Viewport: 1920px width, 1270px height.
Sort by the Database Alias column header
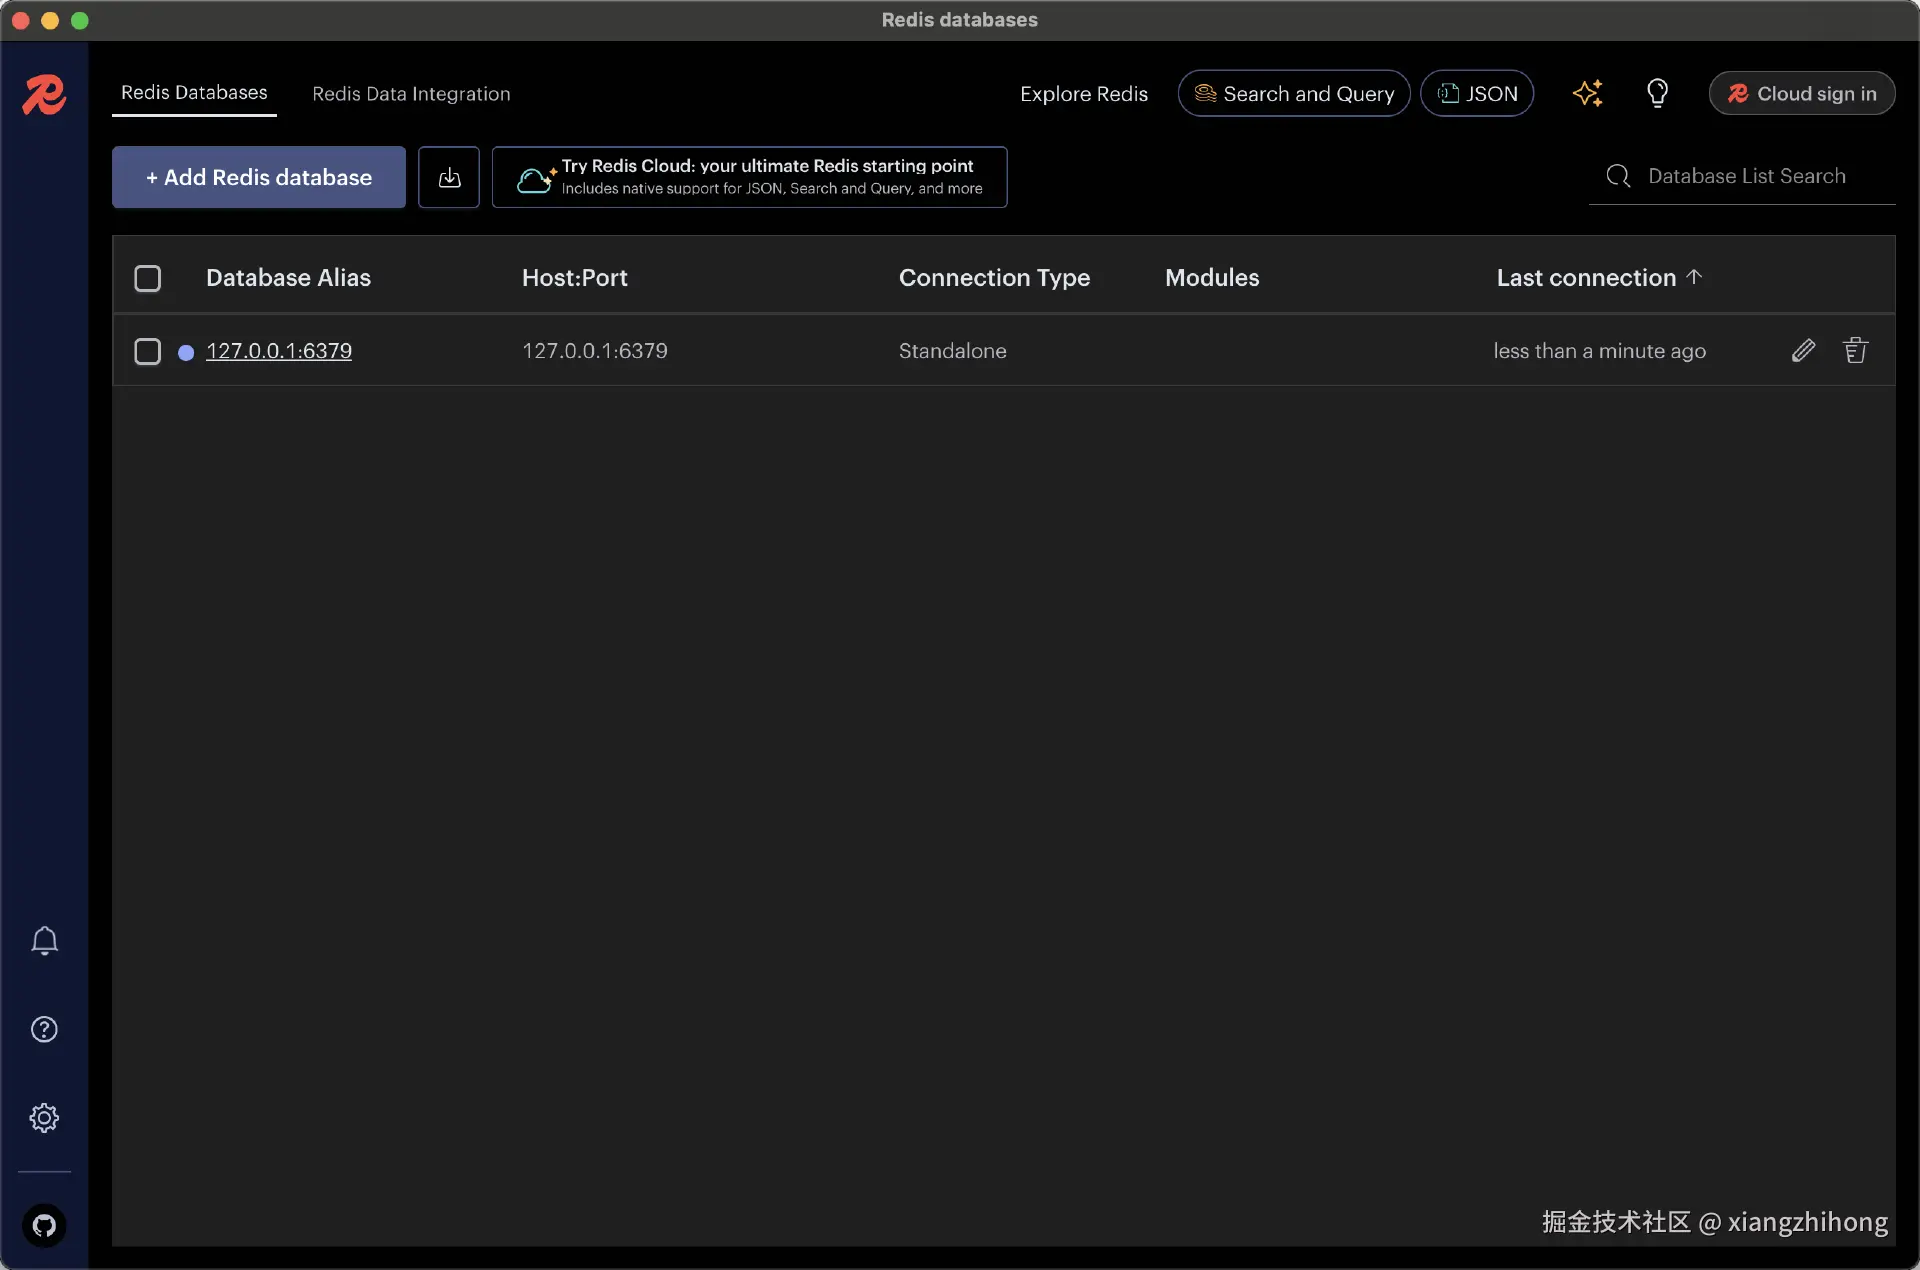pyautogui.click(x=288, y=278)
